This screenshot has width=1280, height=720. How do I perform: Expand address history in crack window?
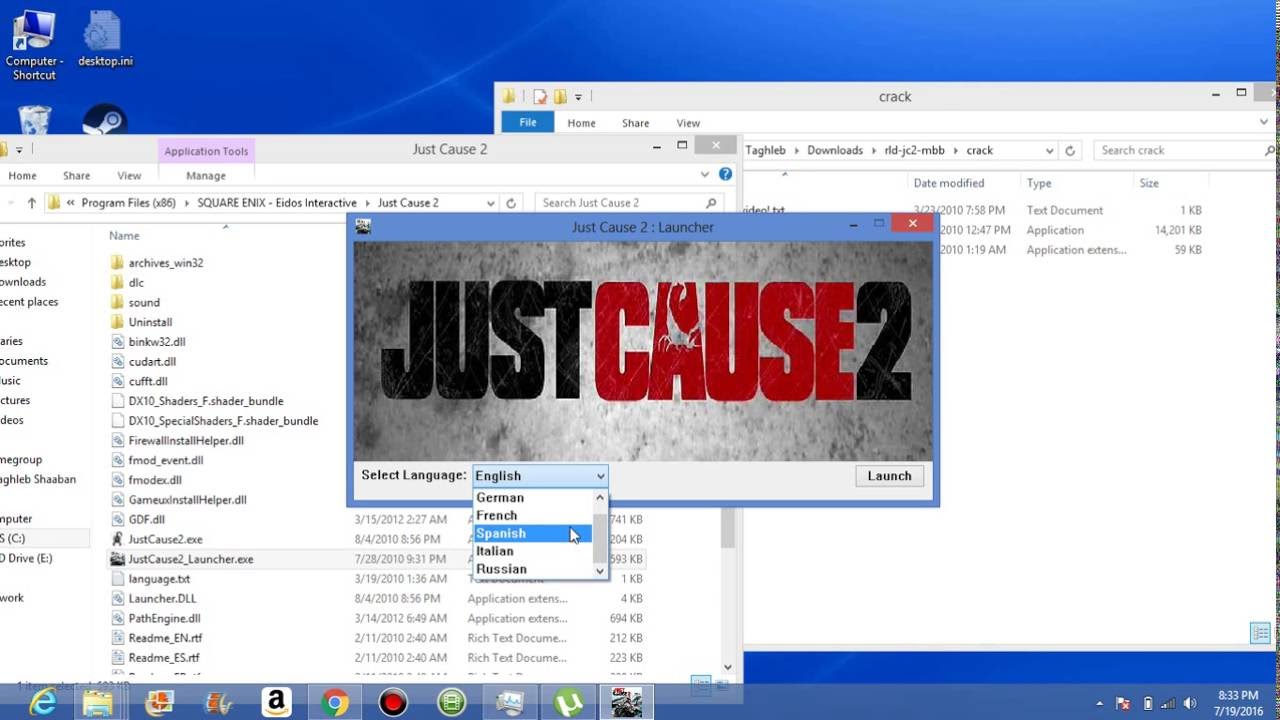1049,150
